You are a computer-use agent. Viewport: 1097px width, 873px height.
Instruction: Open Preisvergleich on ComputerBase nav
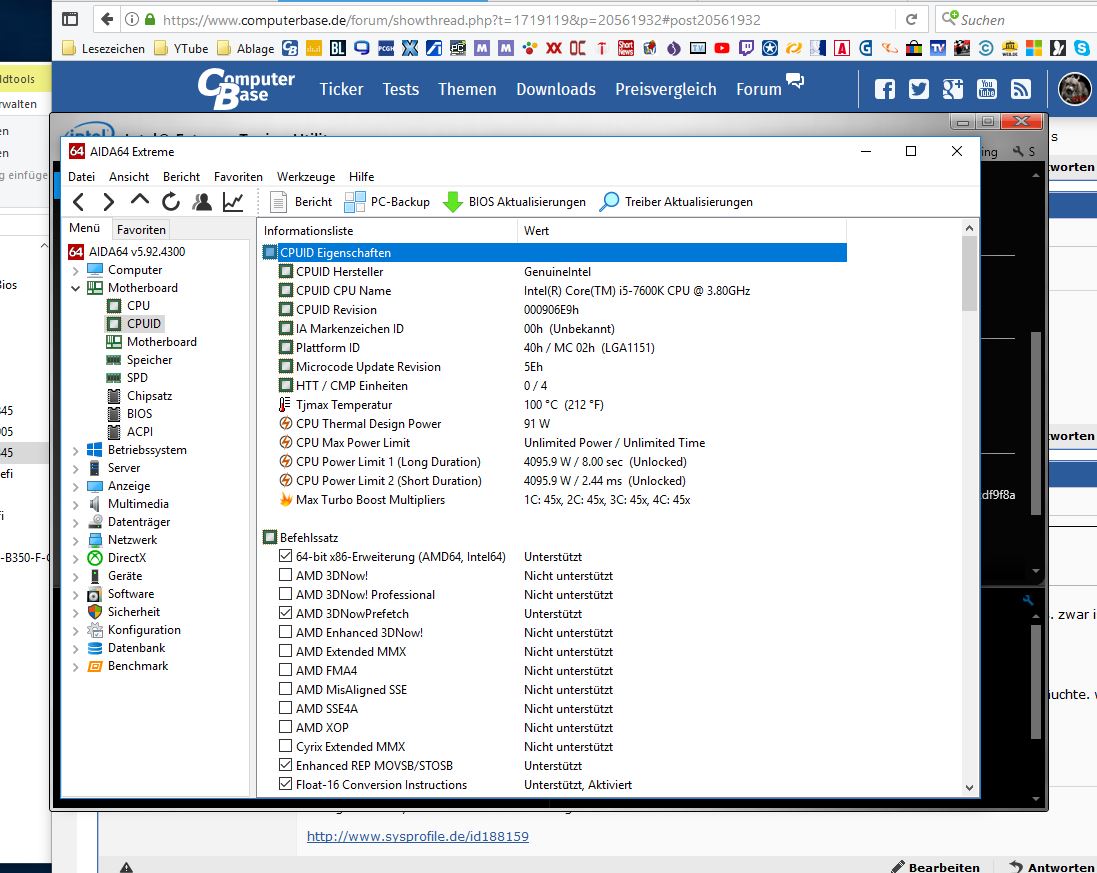(666, 90)
